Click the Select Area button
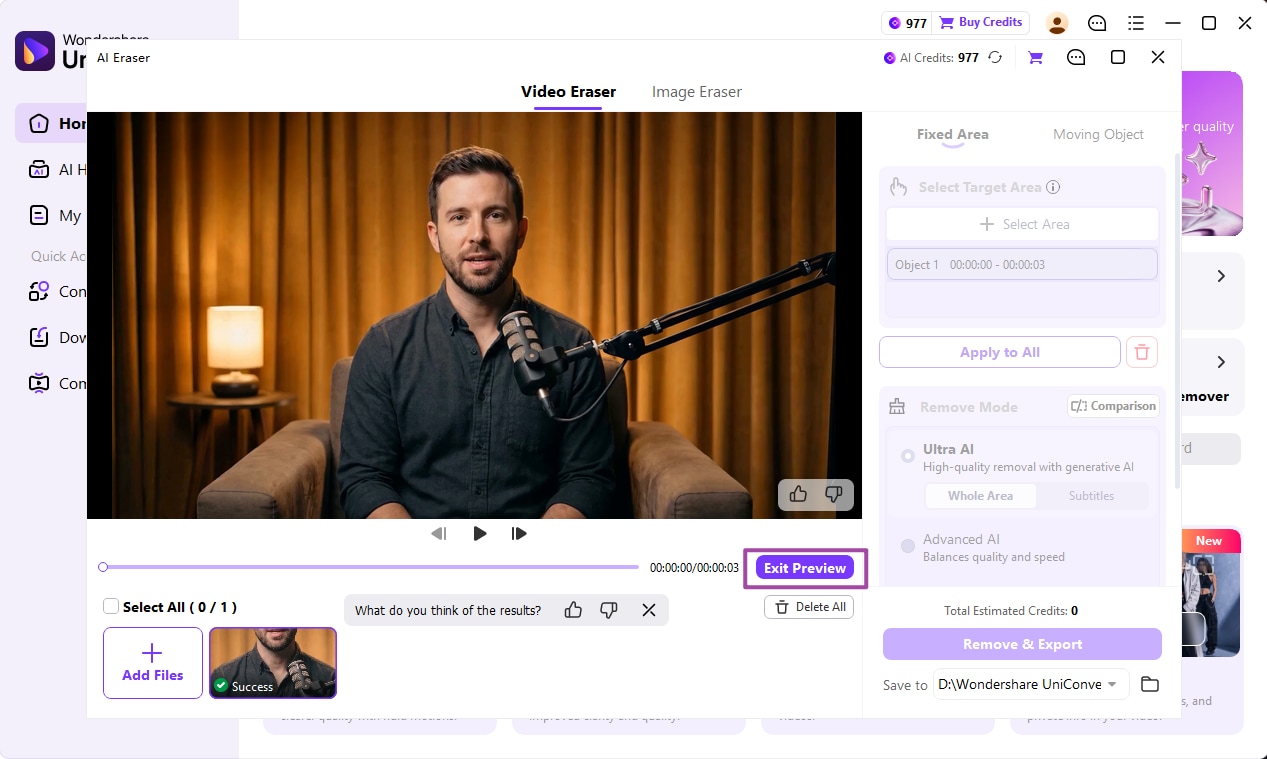The width and height of the screenshot is (1267, 759). (1022, 224)
